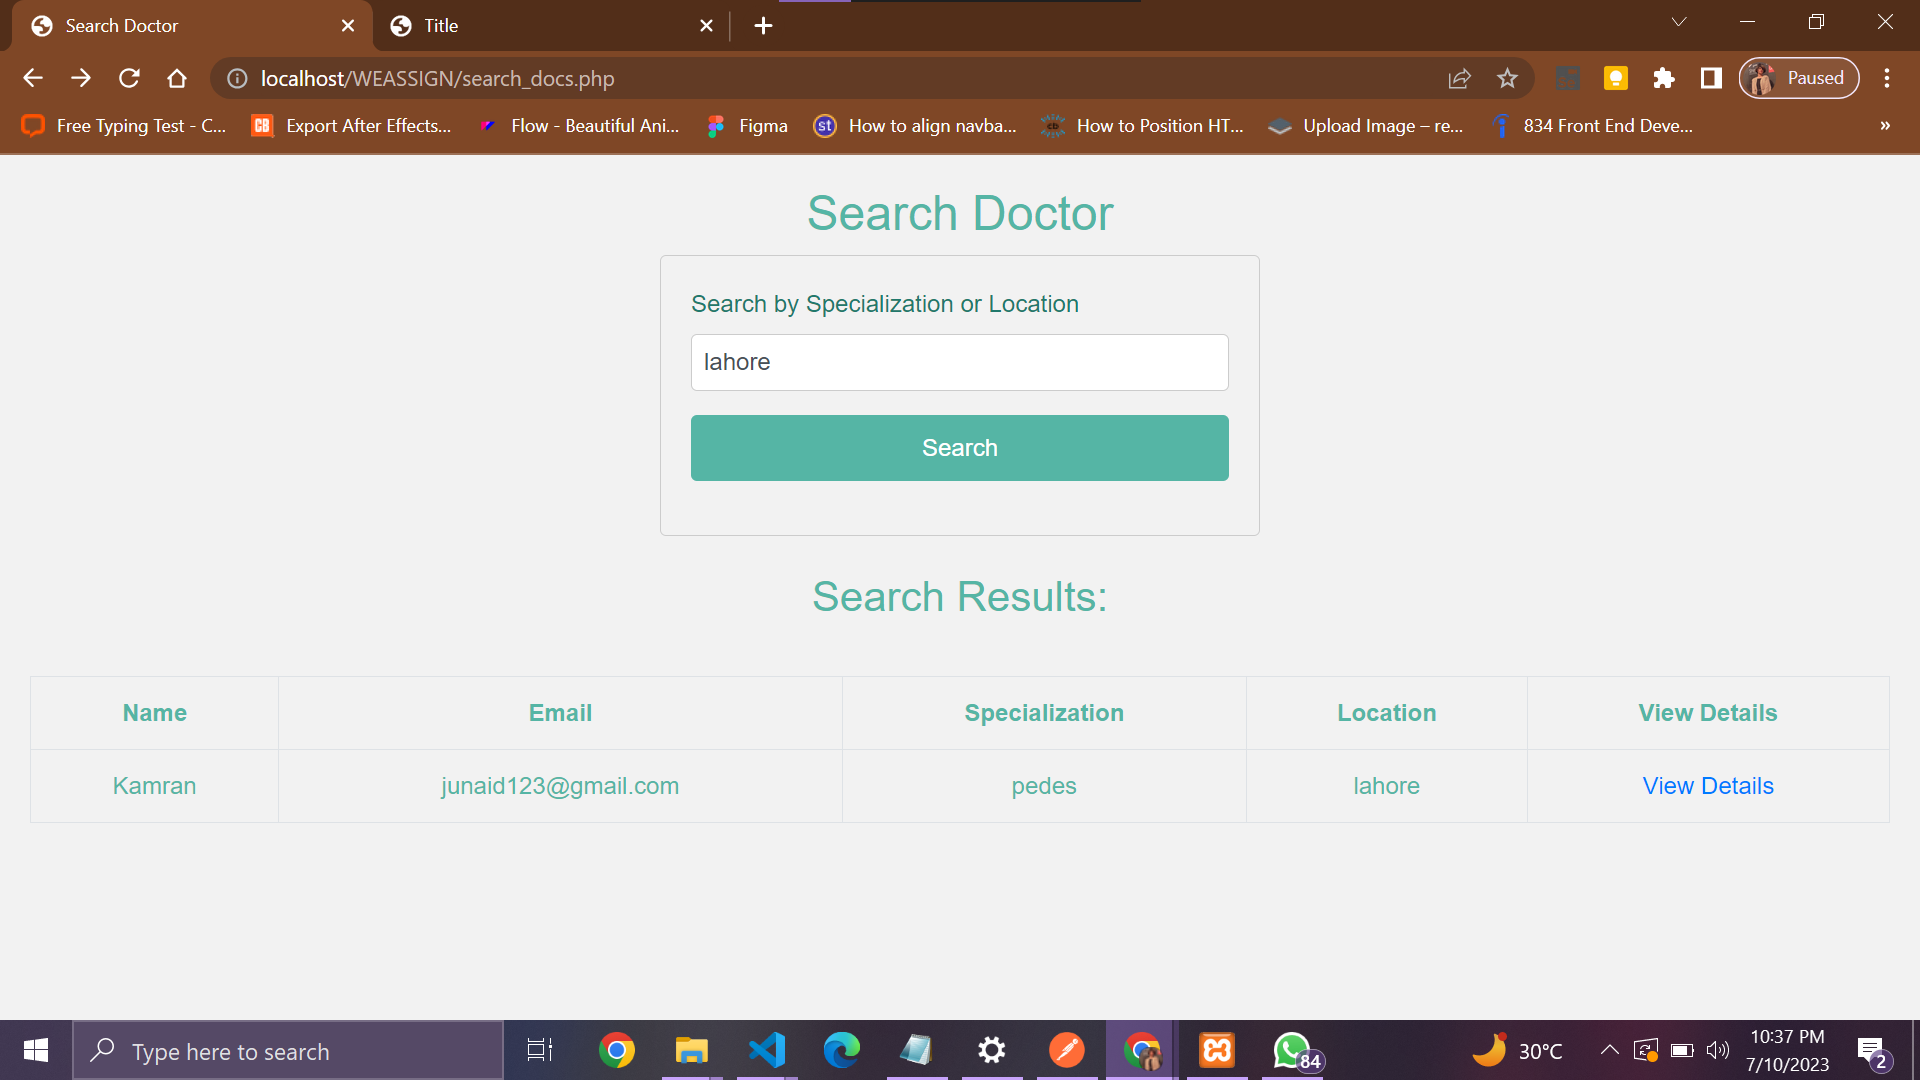The image size is (1920, 1080).
Task: Launch Visual Studio Code from the taskbar
Action: tap(766, 1050)
